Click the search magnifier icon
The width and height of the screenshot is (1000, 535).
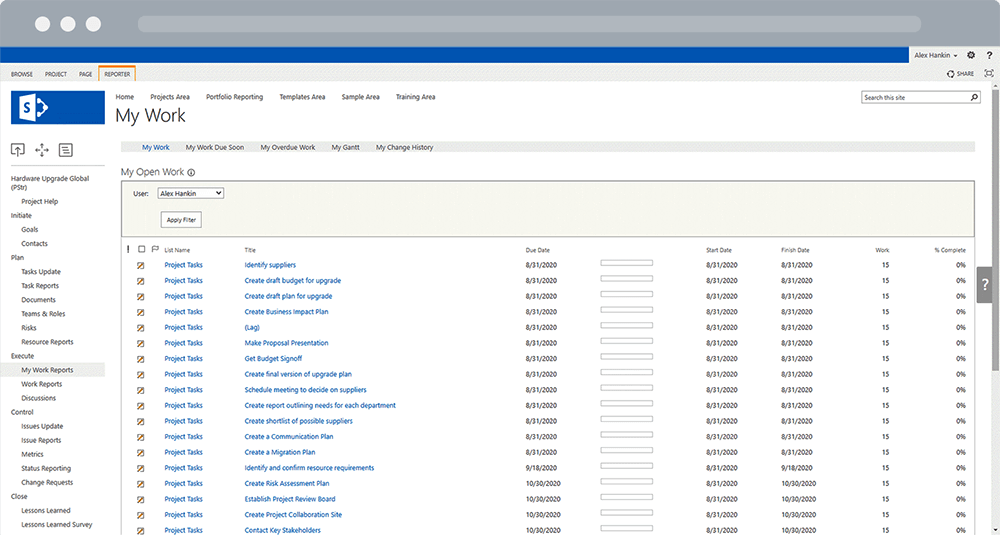[x=974, y=98]
